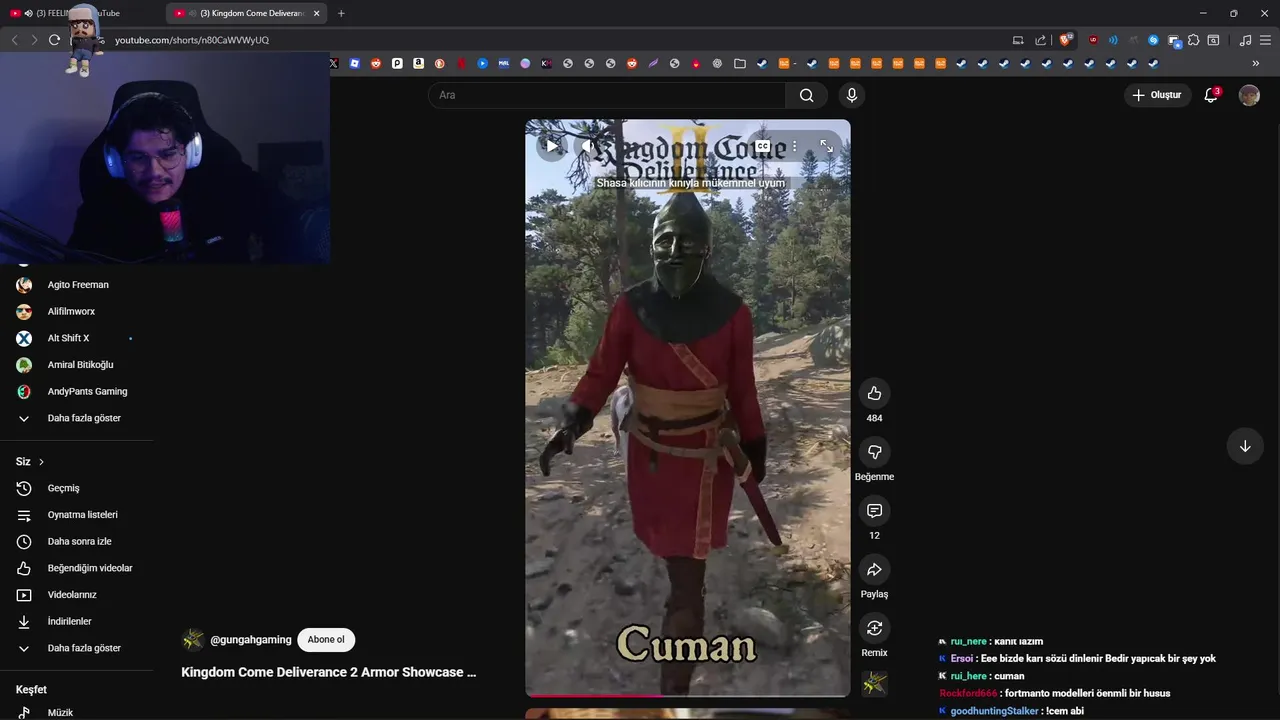Open the account avatar menu
Image resolution: width=1280 pixels, height=720 pixels.
point(1249,95)
